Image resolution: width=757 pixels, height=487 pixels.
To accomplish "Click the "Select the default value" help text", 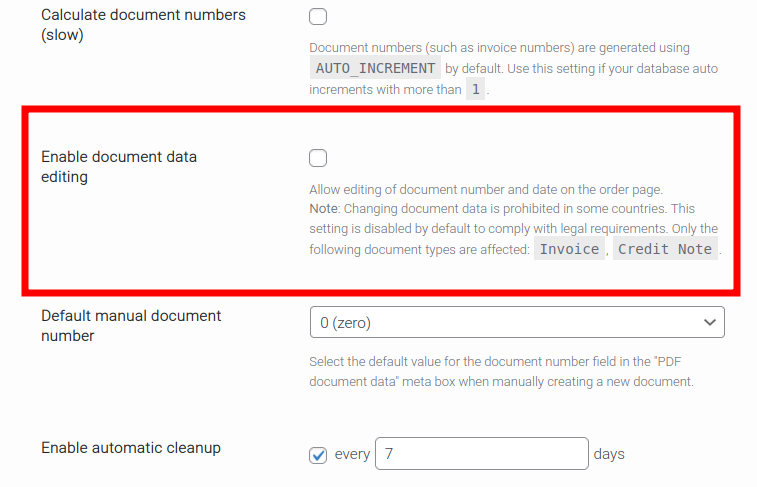I will (x=501, y=362).
